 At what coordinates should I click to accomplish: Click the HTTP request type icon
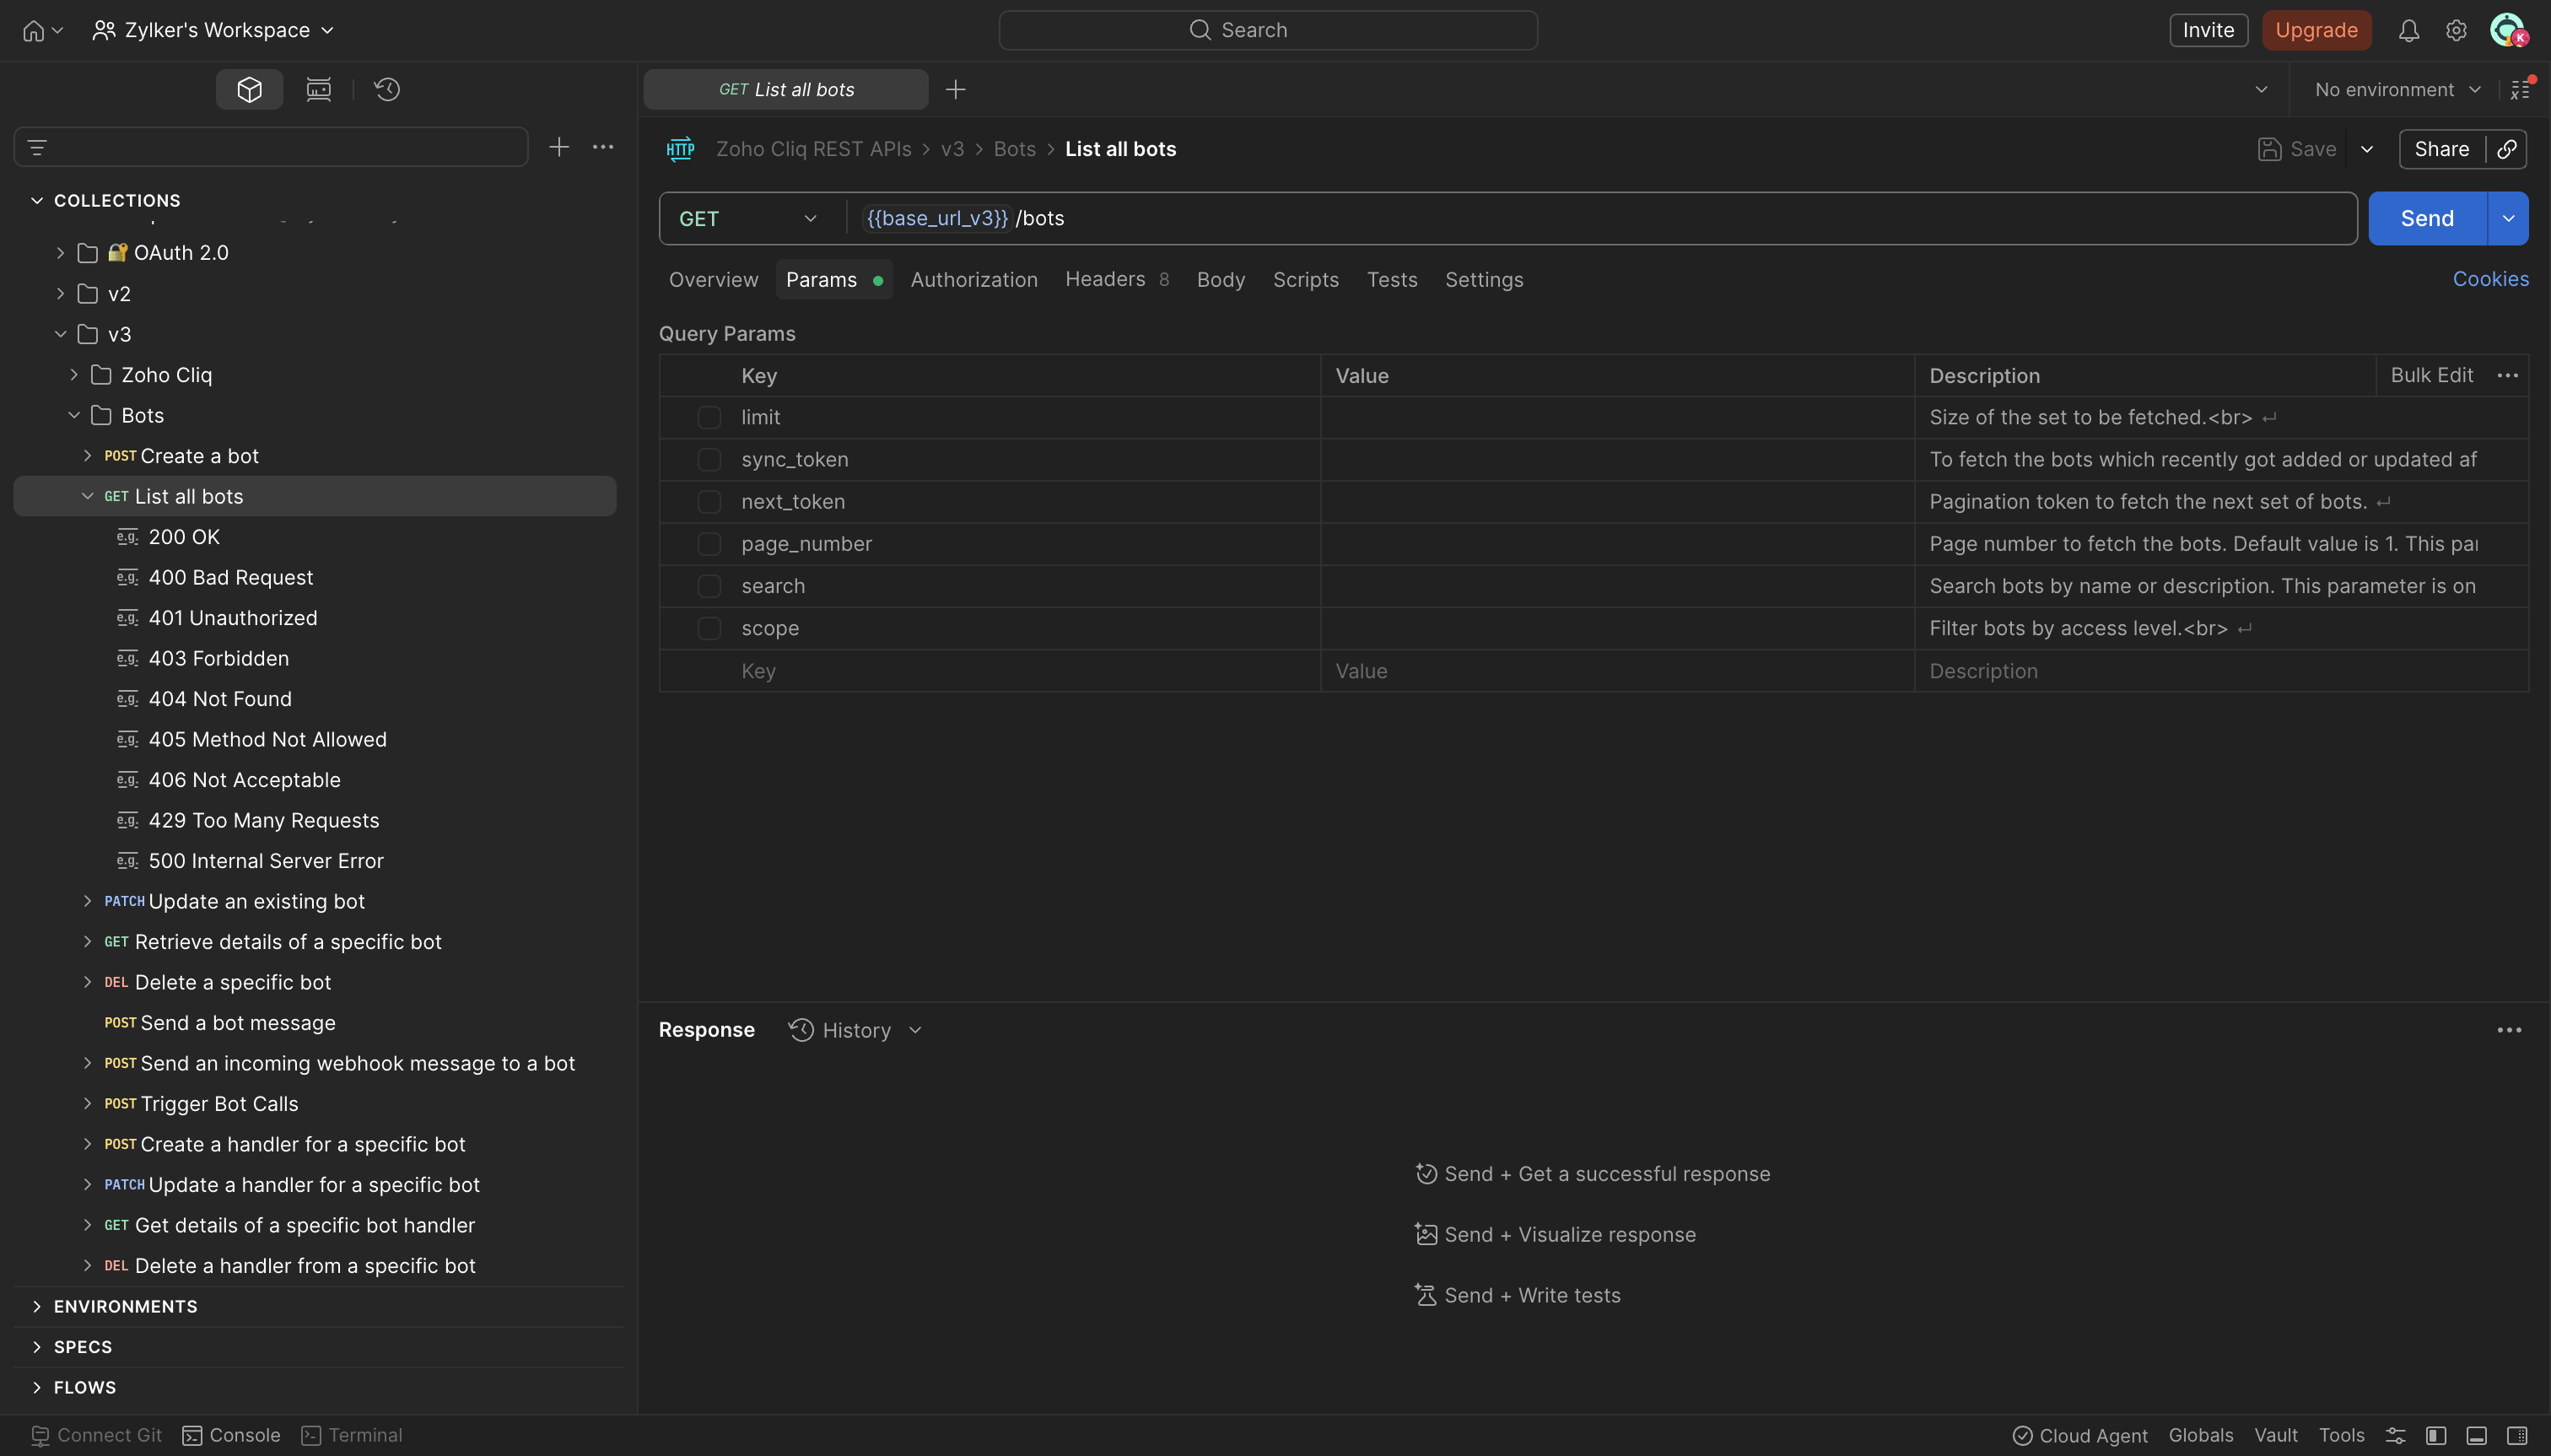pos(680,148)
